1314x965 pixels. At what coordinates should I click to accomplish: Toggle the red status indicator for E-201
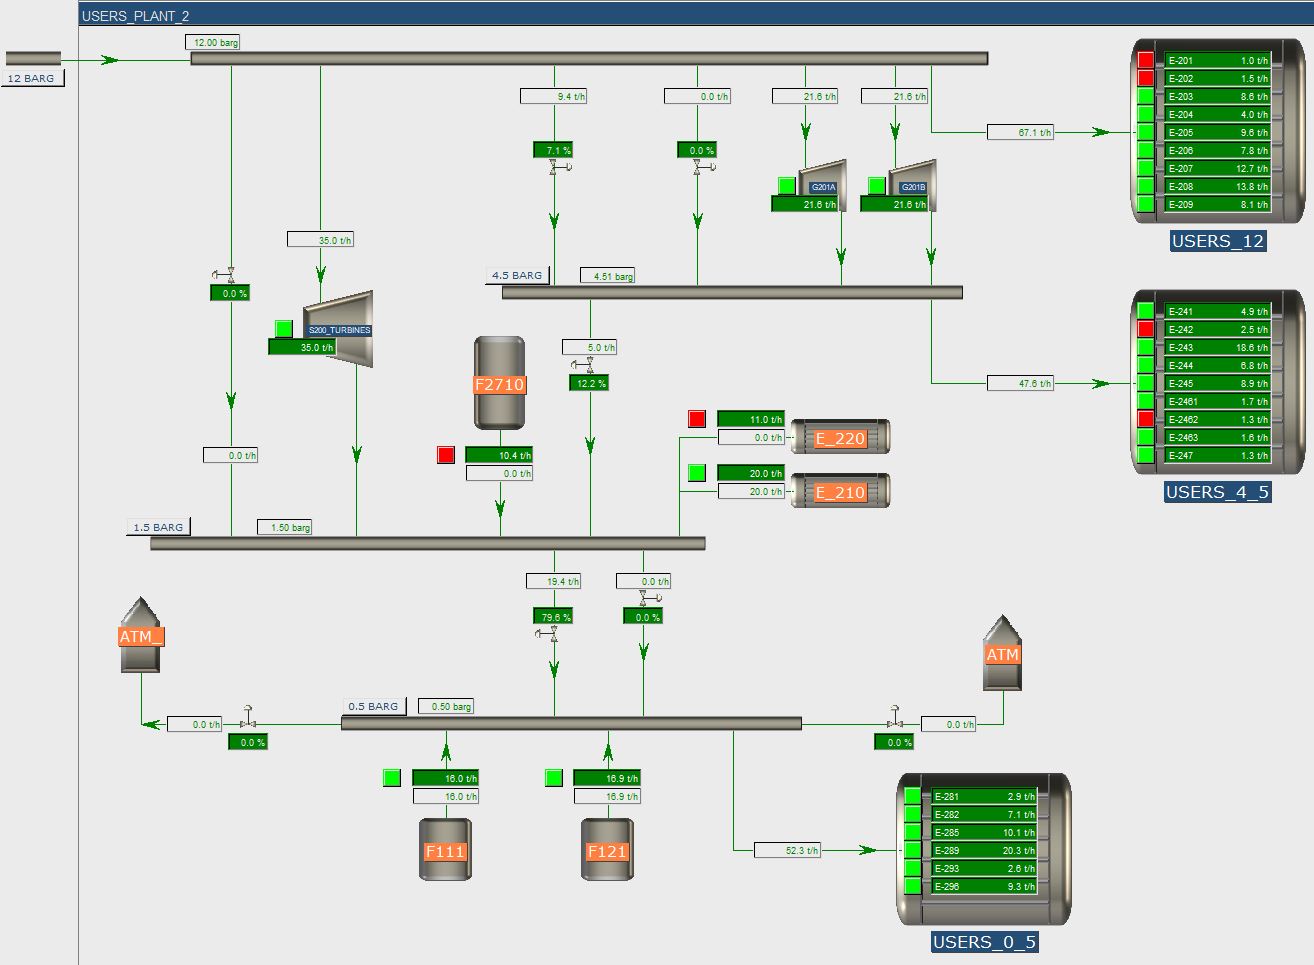tap(1146, 60)
